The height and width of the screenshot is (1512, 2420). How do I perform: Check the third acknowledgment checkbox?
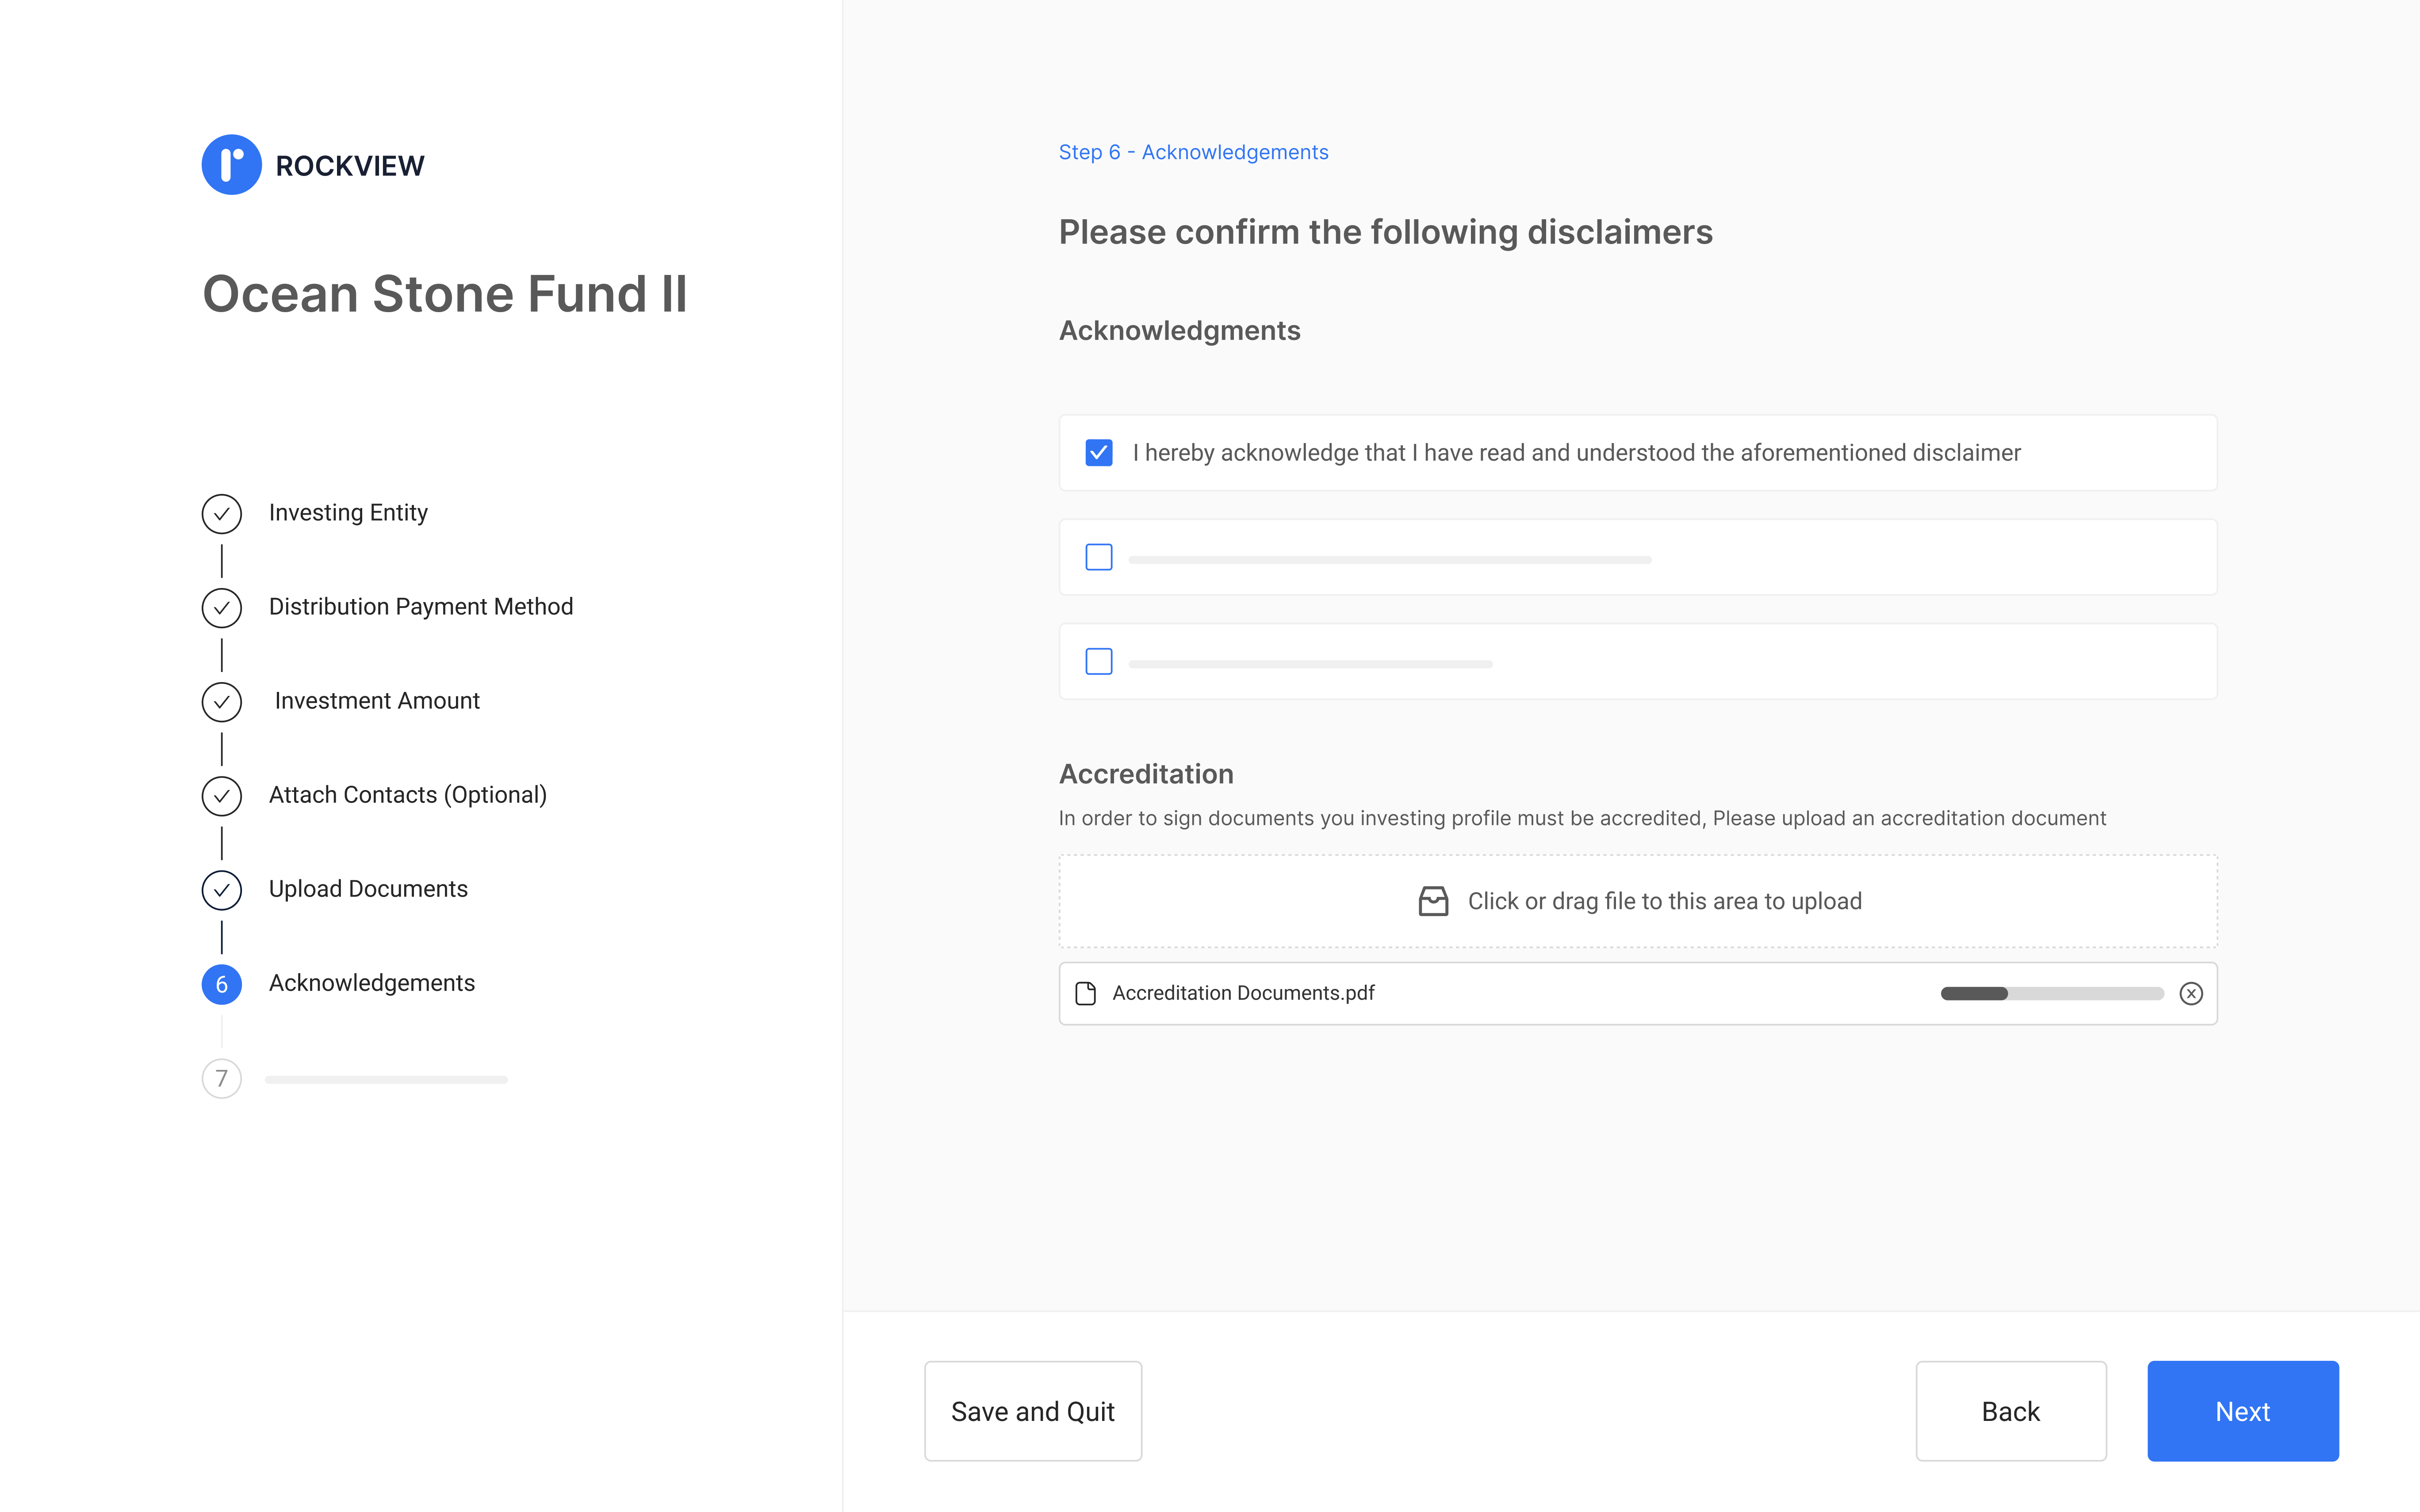1098,661
